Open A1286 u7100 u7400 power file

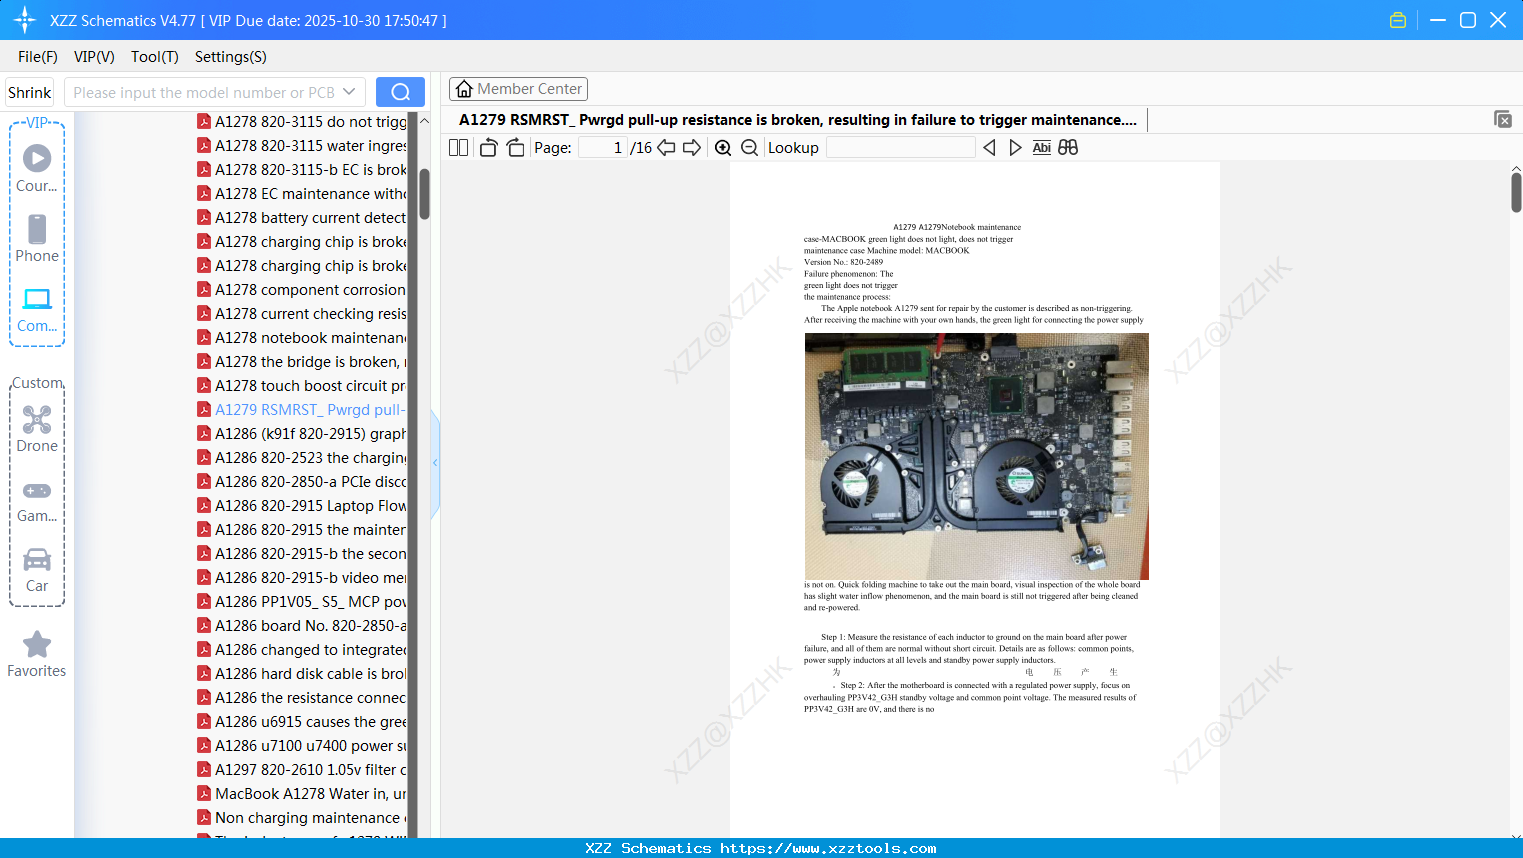(x=302, y=746)
